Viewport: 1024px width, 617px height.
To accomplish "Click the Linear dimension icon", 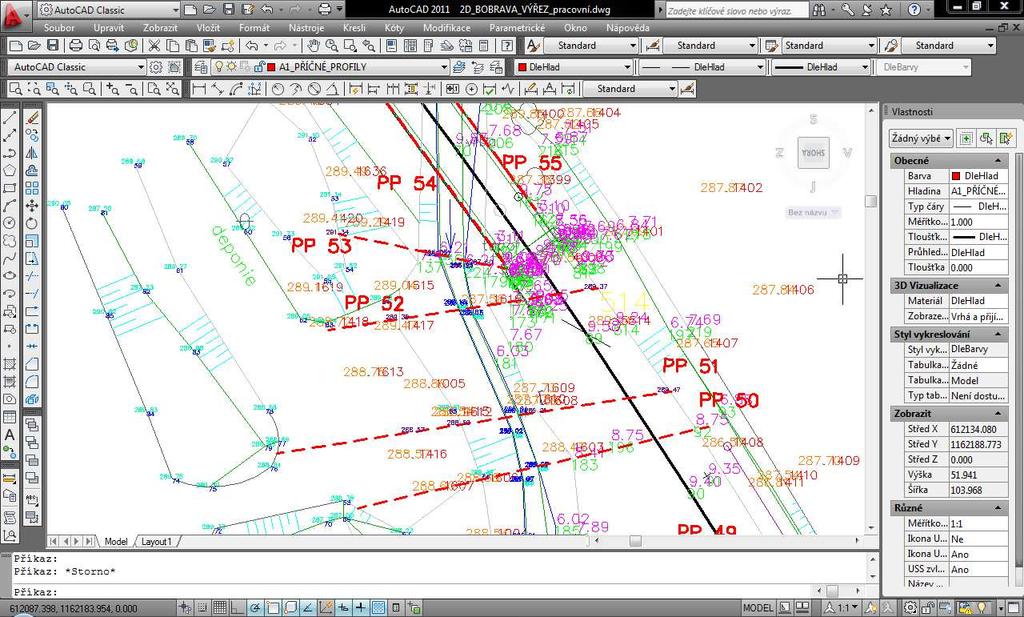I will pos(199,89).
